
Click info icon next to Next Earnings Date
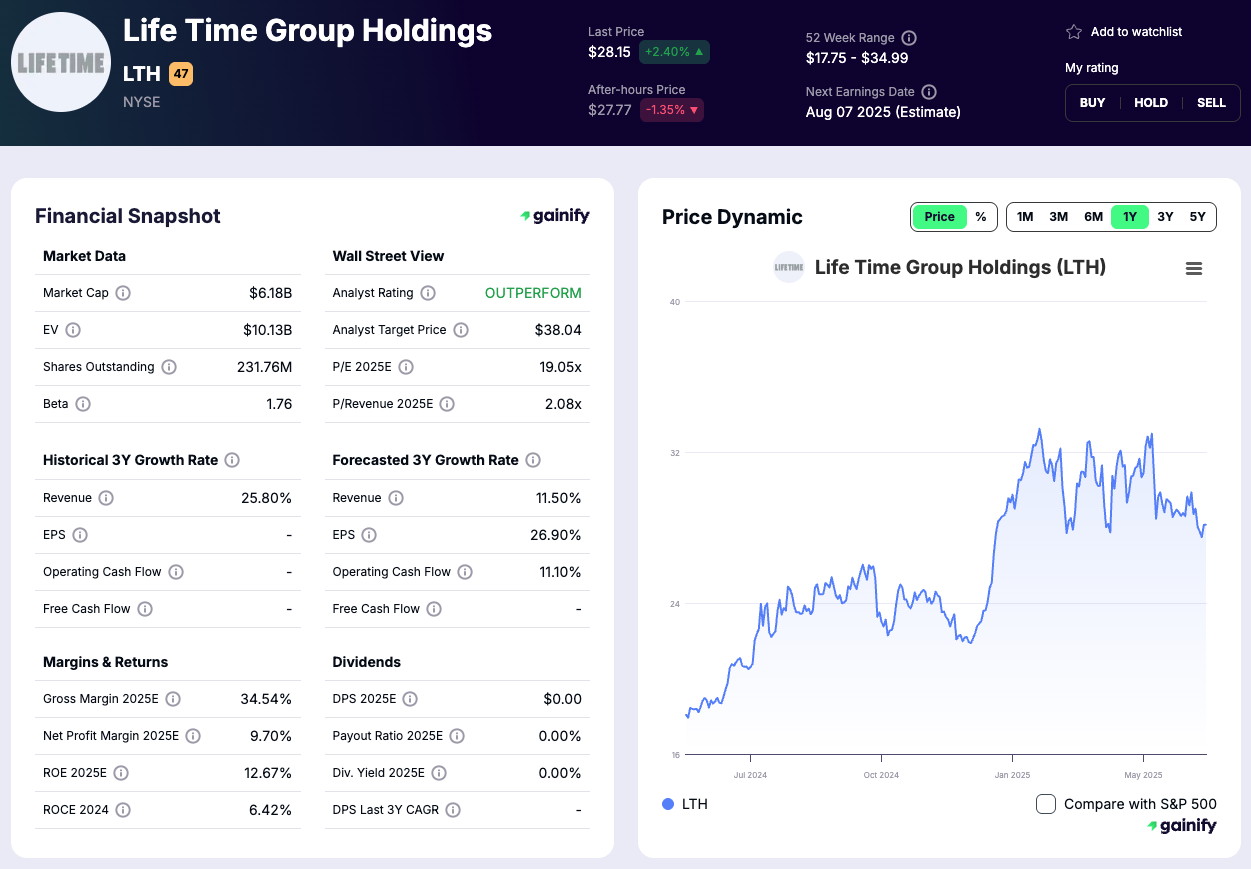point(929,92)
